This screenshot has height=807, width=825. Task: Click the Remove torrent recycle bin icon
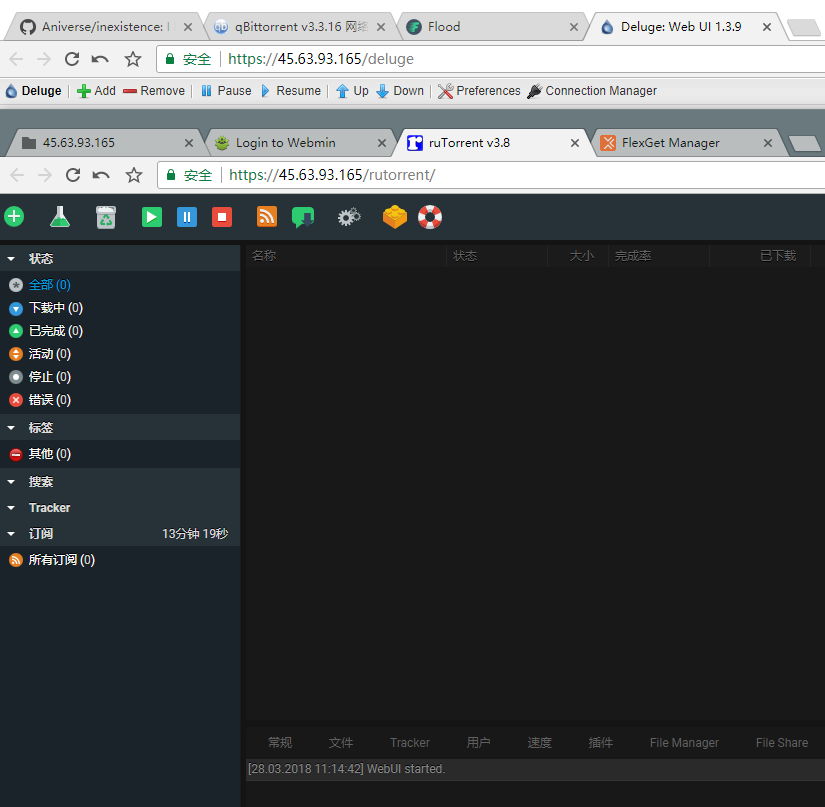(106, 217)
